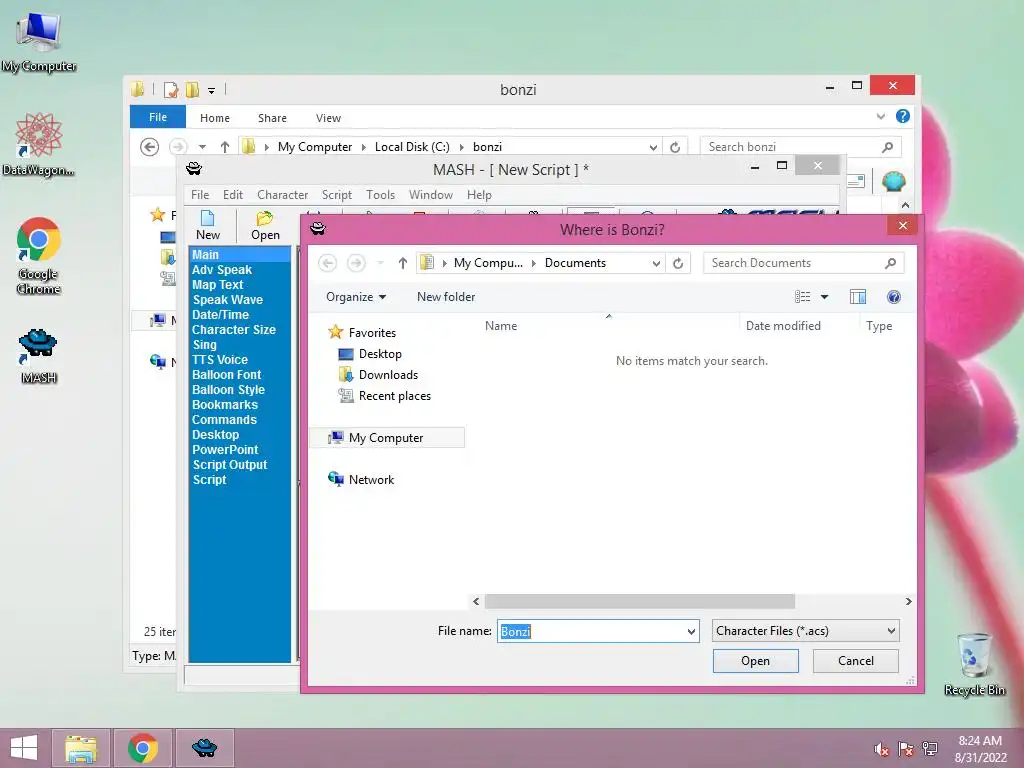Switch to the Explorer View tab

click(328, 118)
